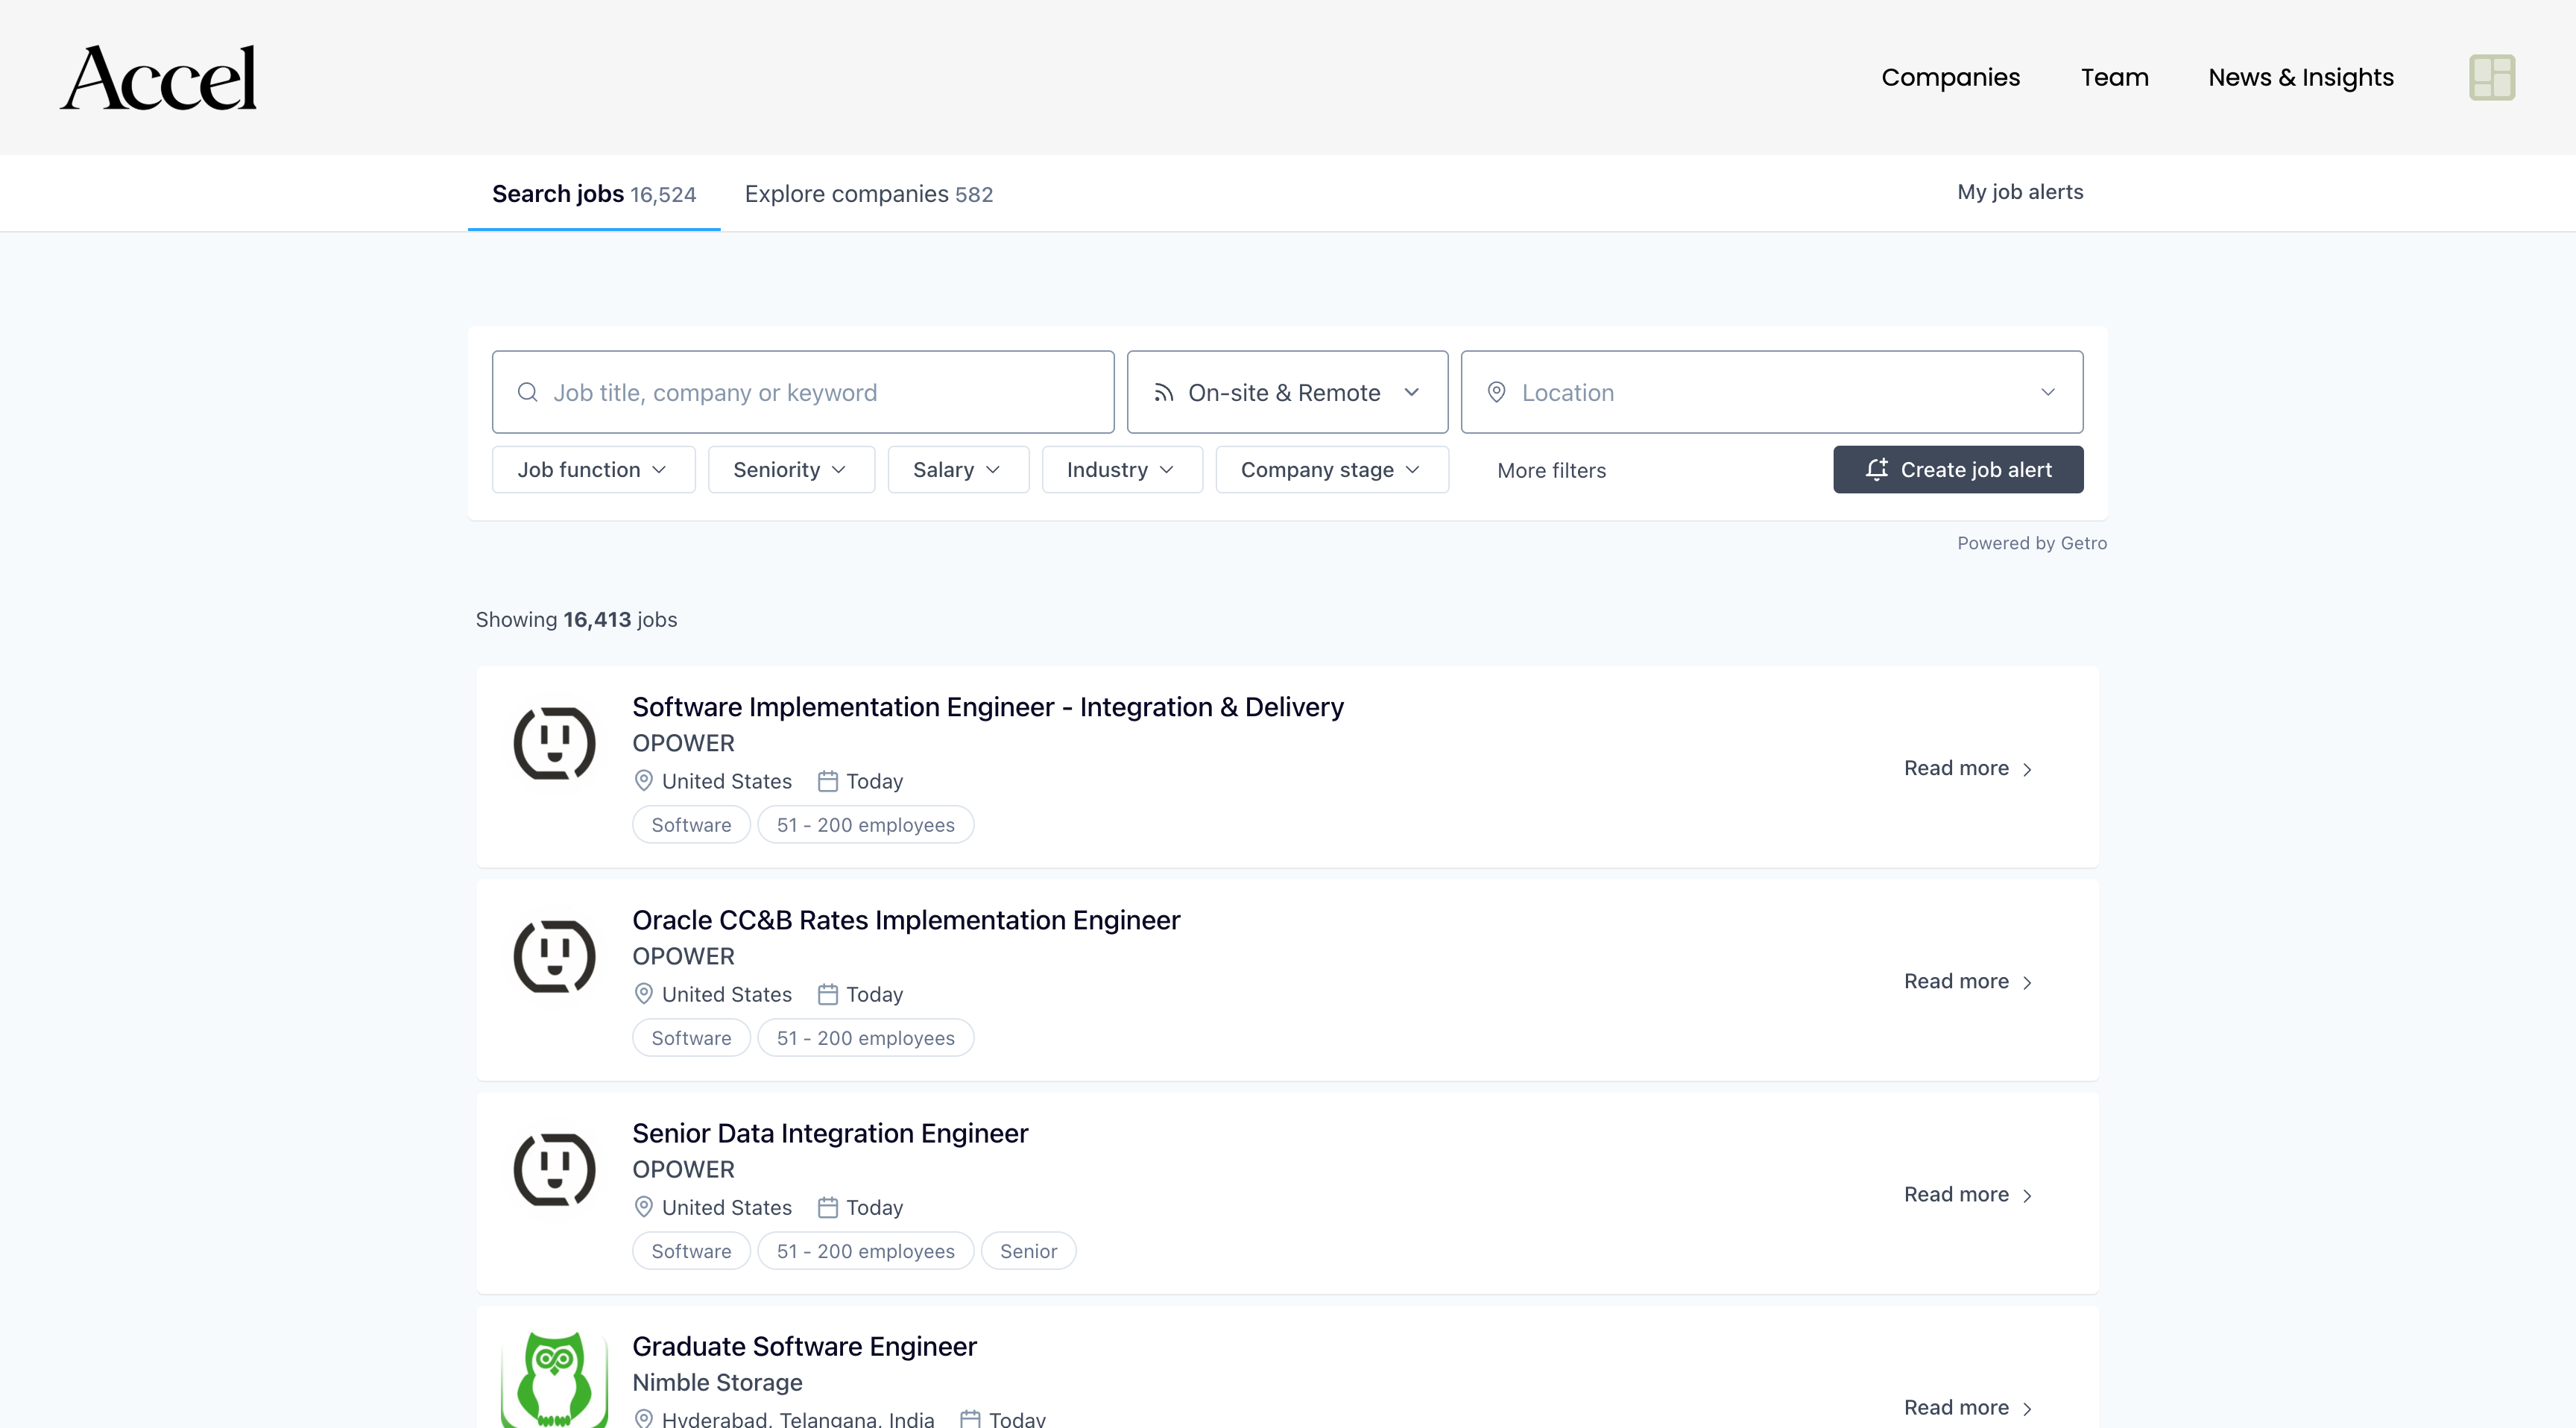This screenshot has height=1428, width=2576.
Task: Open Companies in the top navigation
Action: coord(1950,77)
